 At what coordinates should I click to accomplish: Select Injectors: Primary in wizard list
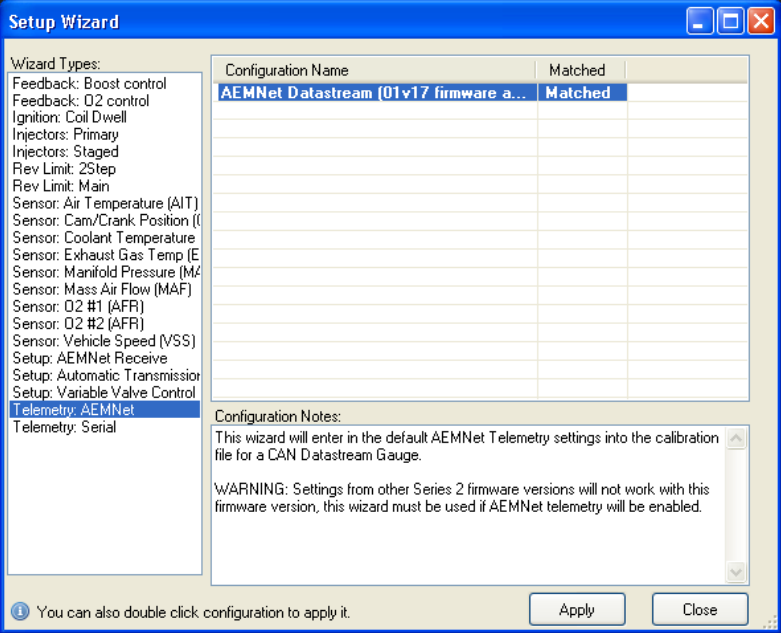[65, 135]
